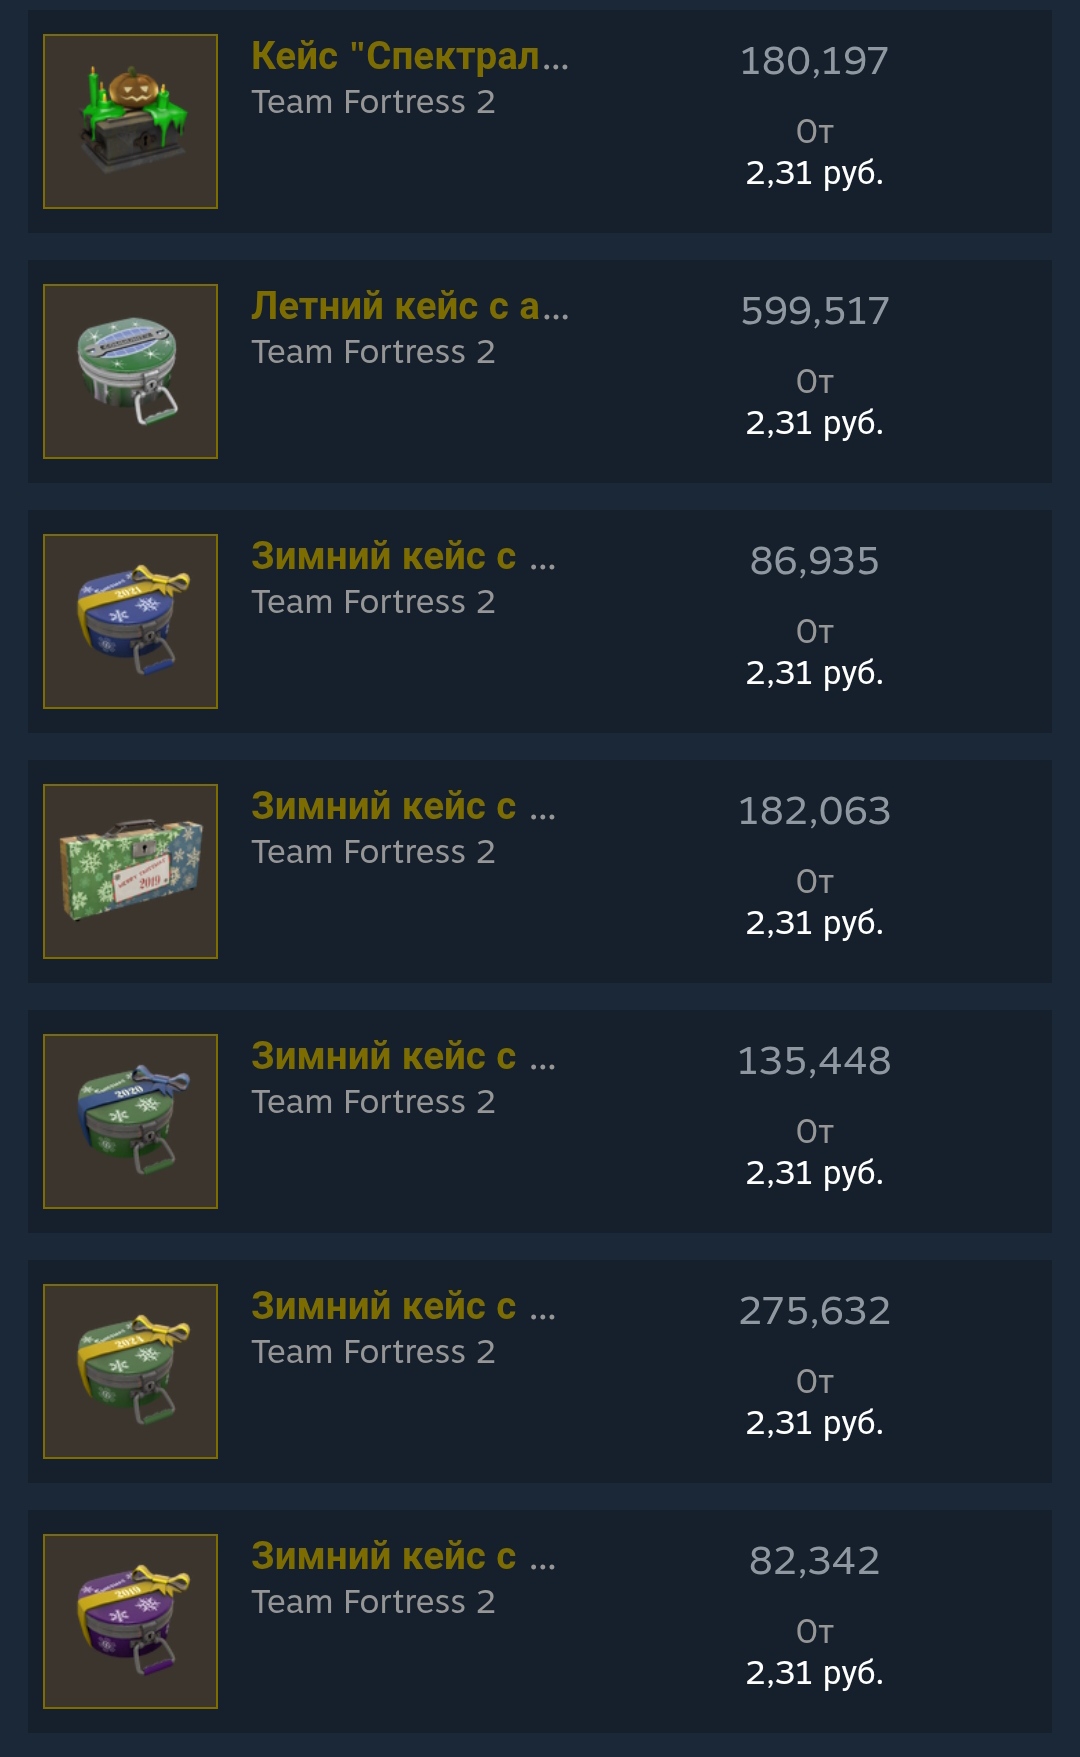Select the green summer tin case icon

(x=130, y=371)
